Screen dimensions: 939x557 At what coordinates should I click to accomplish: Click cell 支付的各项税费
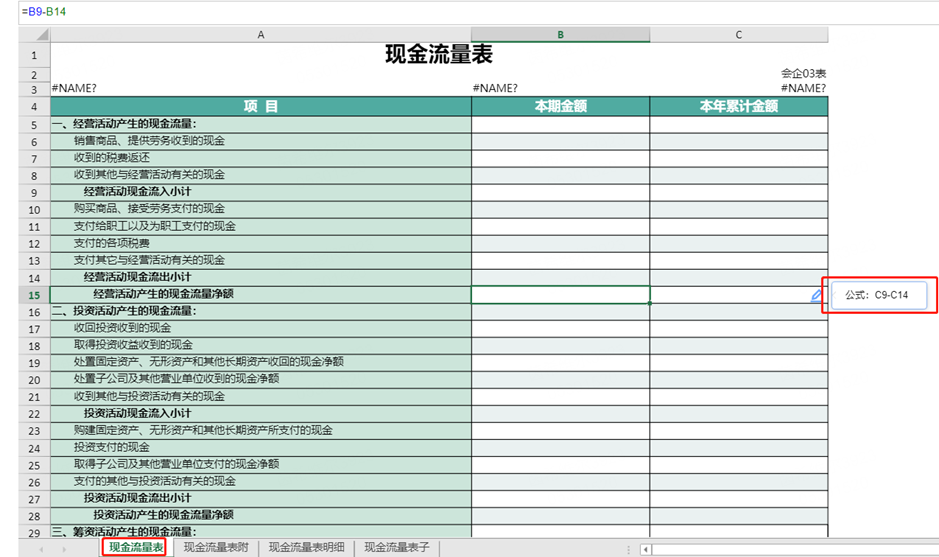(261, 243)
